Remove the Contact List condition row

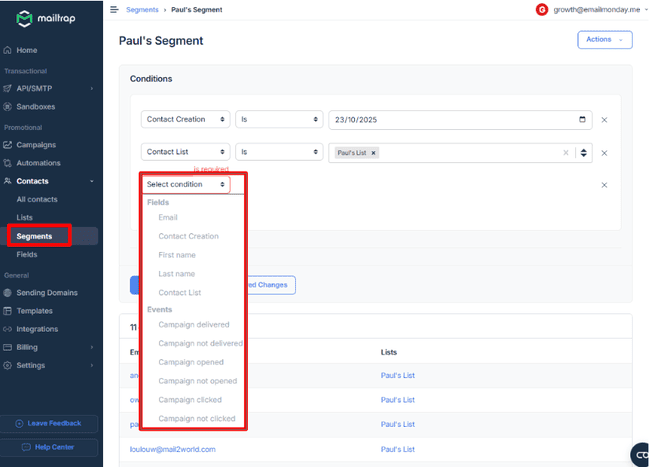point(604,153)
